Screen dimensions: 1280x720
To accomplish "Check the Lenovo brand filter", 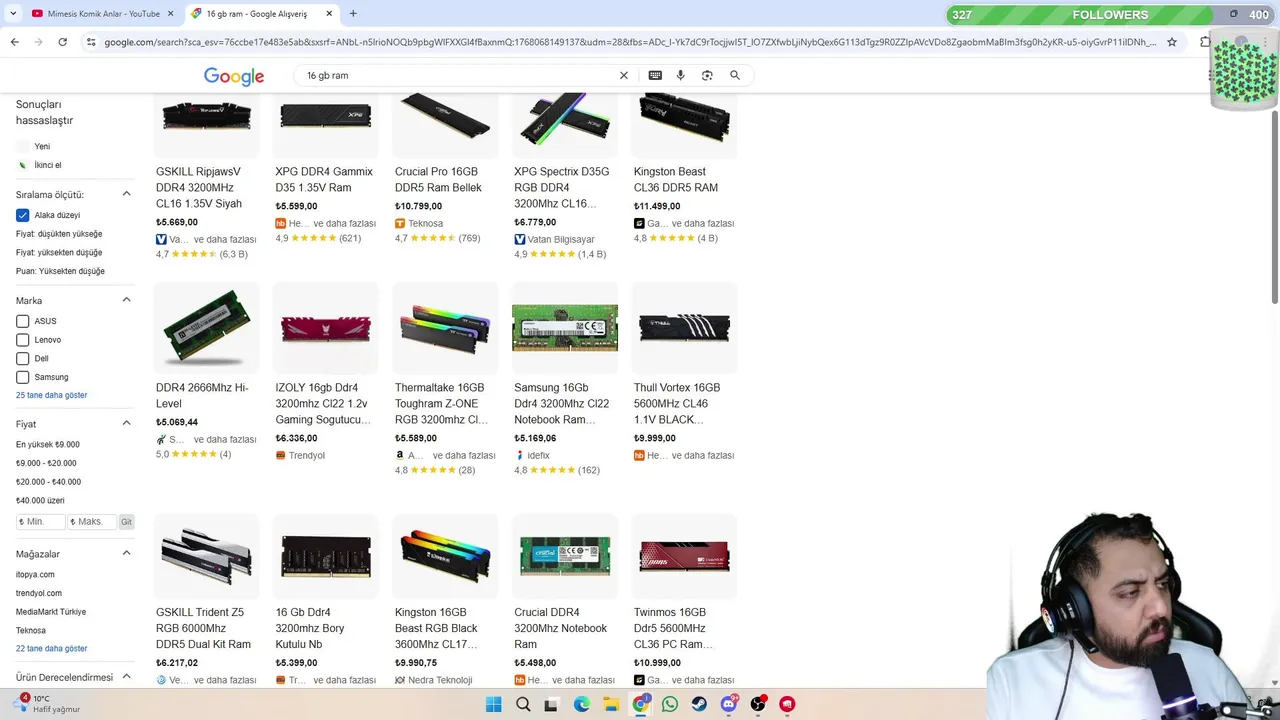I will 23,340.
